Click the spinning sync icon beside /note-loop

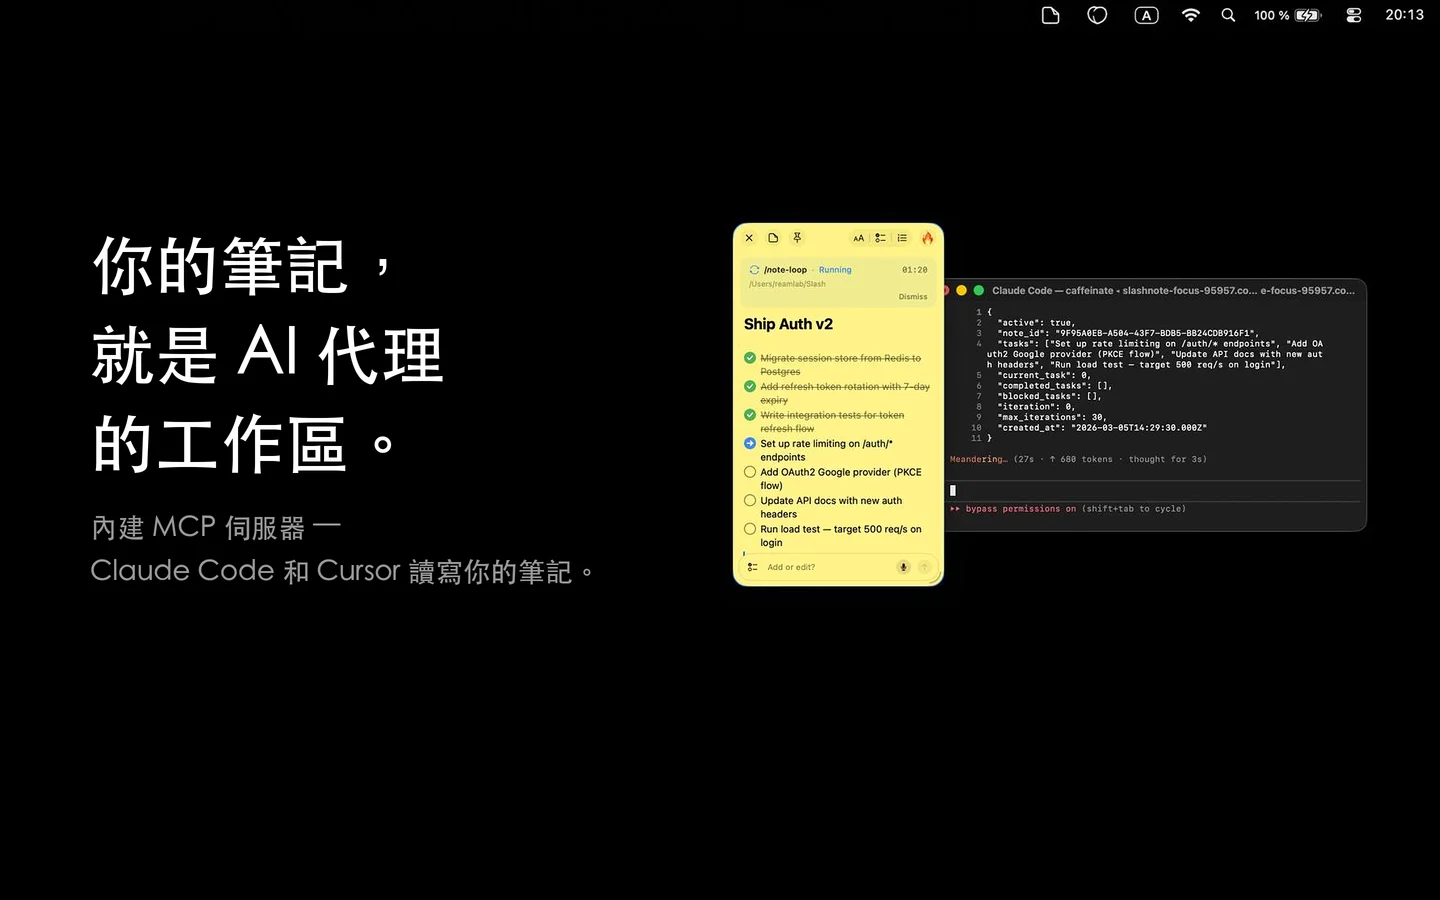754,270
